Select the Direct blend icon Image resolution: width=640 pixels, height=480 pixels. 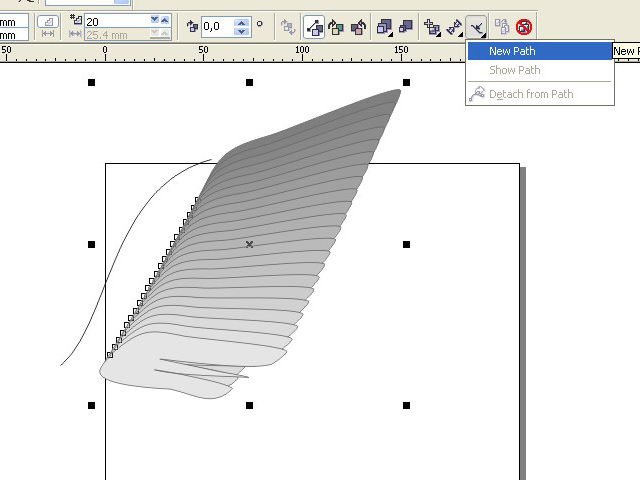[x=313, y=27]
